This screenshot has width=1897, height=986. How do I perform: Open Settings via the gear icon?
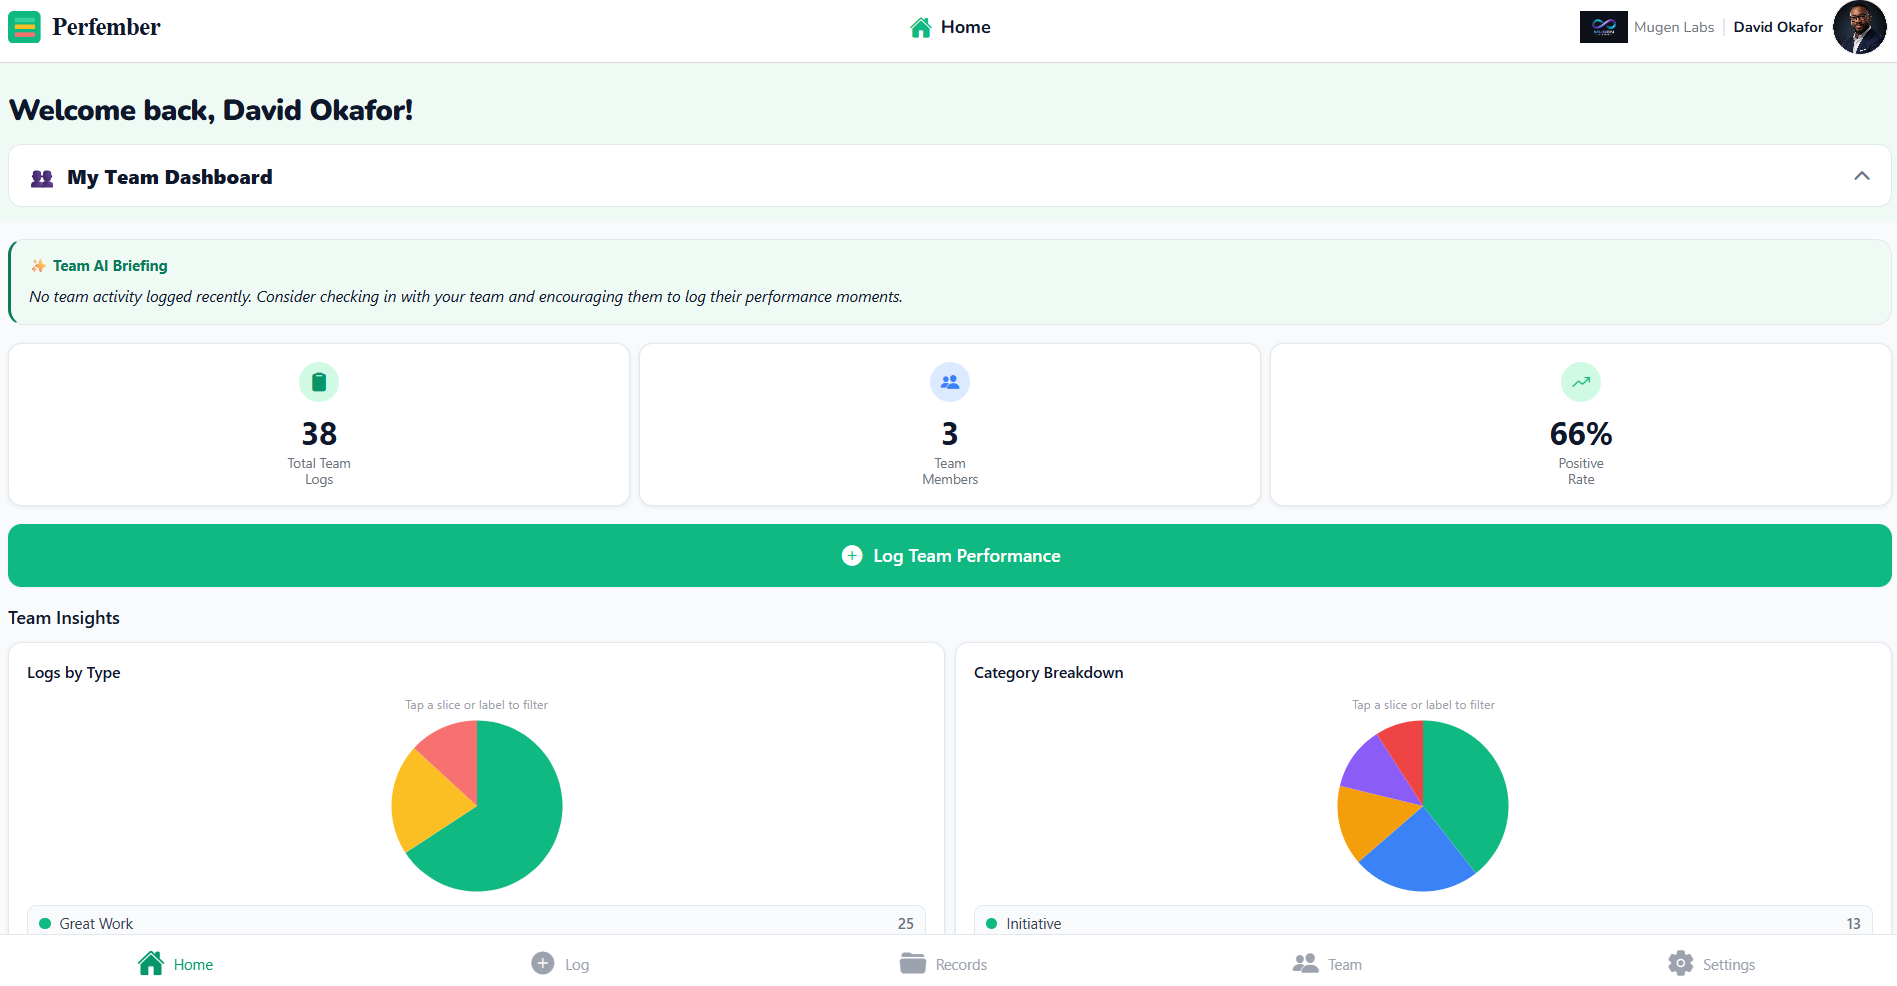1681,962
